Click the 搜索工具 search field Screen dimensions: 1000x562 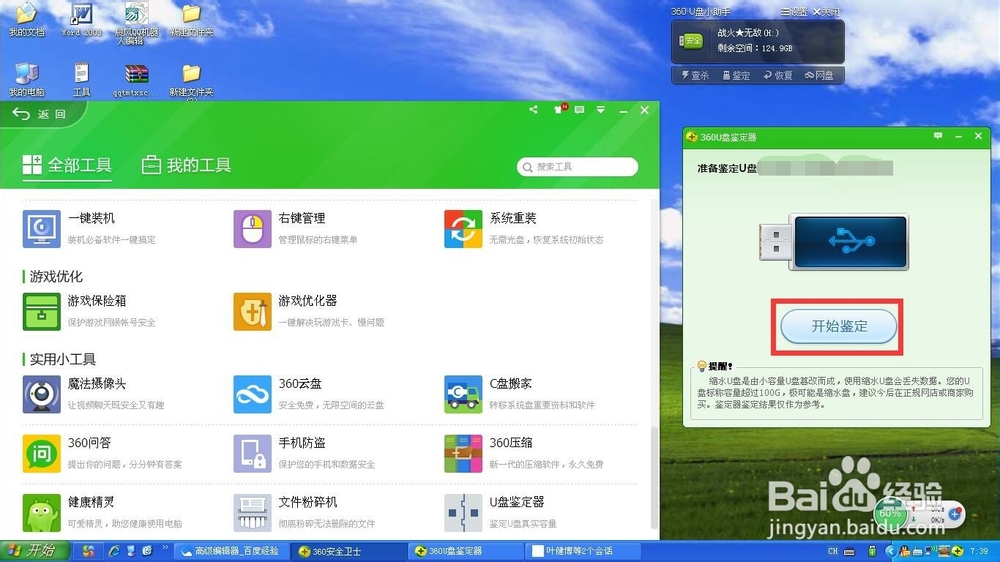577,166
